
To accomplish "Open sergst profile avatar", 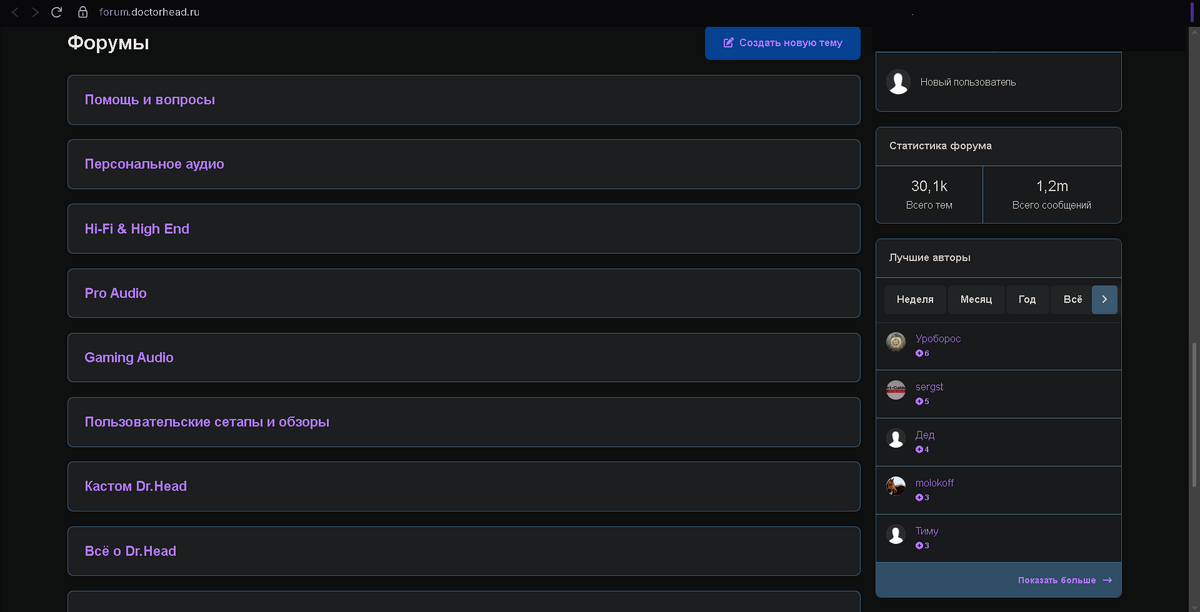I will tap(896, 390).
